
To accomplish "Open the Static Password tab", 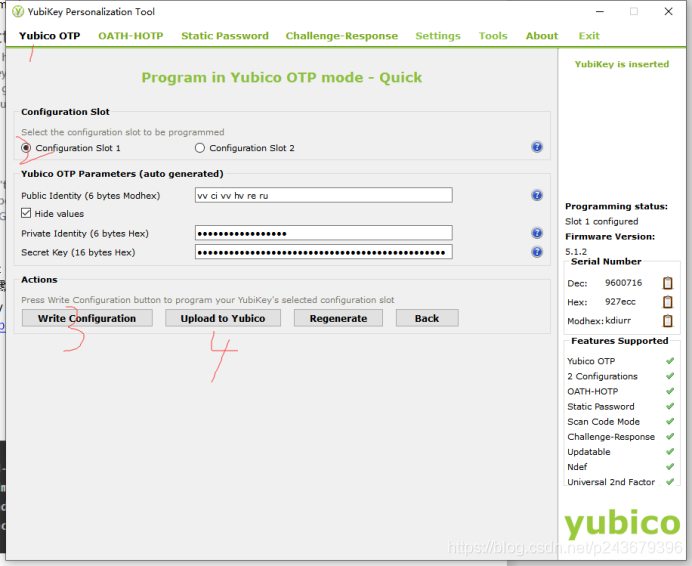I will click(x=225, y=36).
